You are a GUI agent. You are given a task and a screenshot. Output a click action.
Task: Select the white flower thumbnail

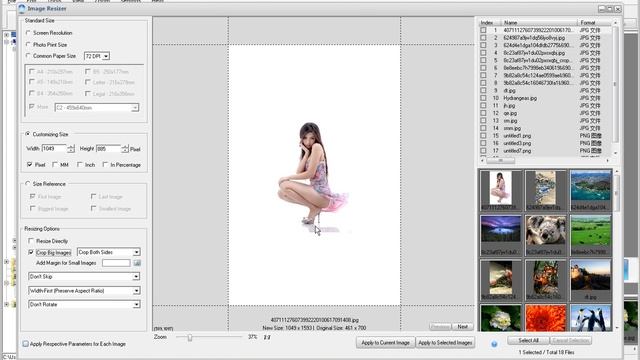501,318
